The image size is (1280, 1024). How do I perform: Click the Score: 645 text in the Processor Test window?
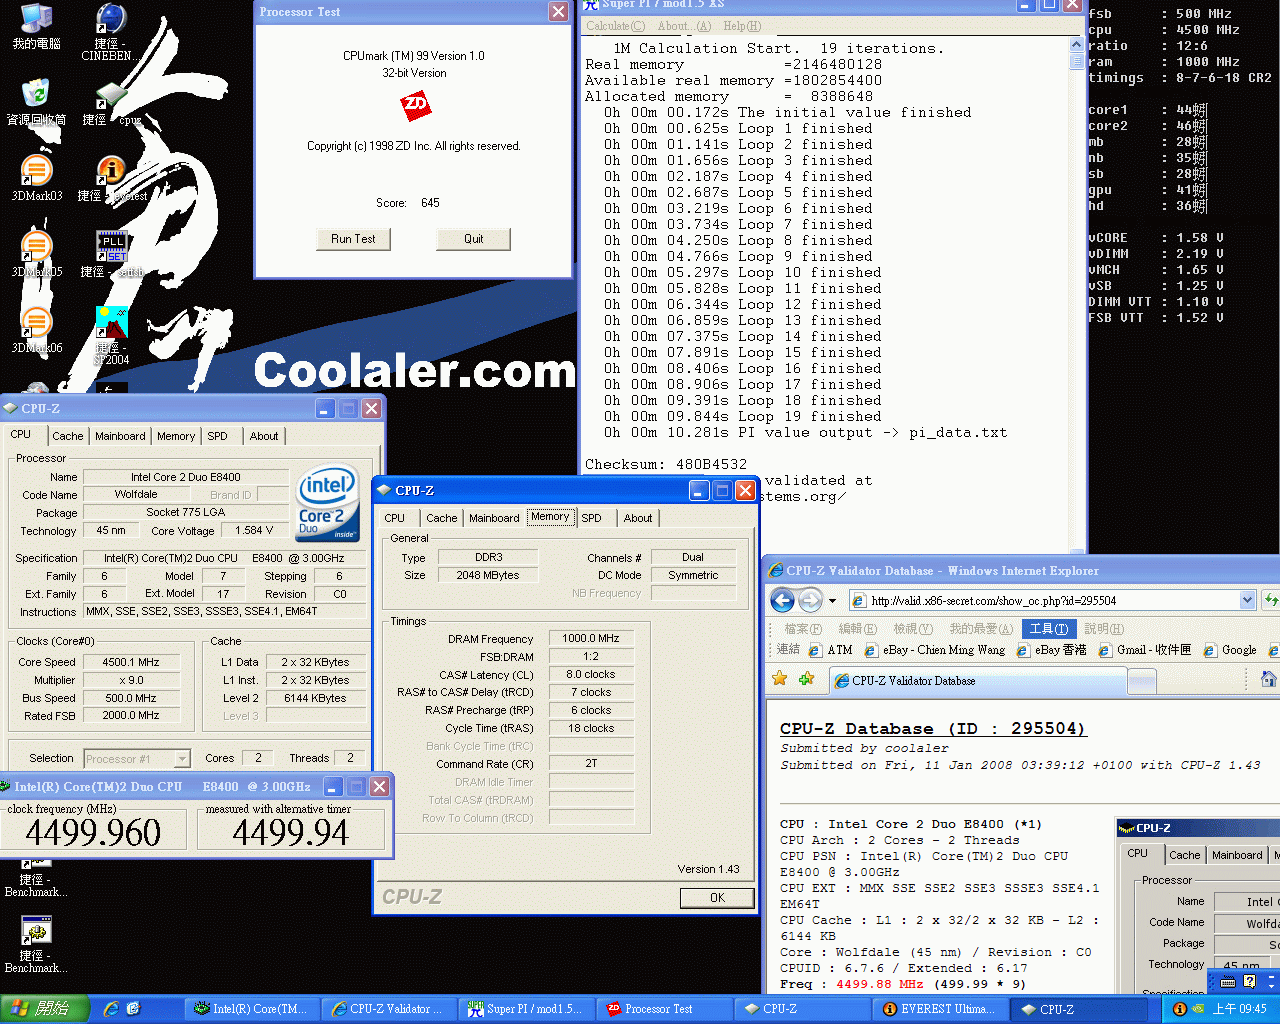(x=408, y=203)
